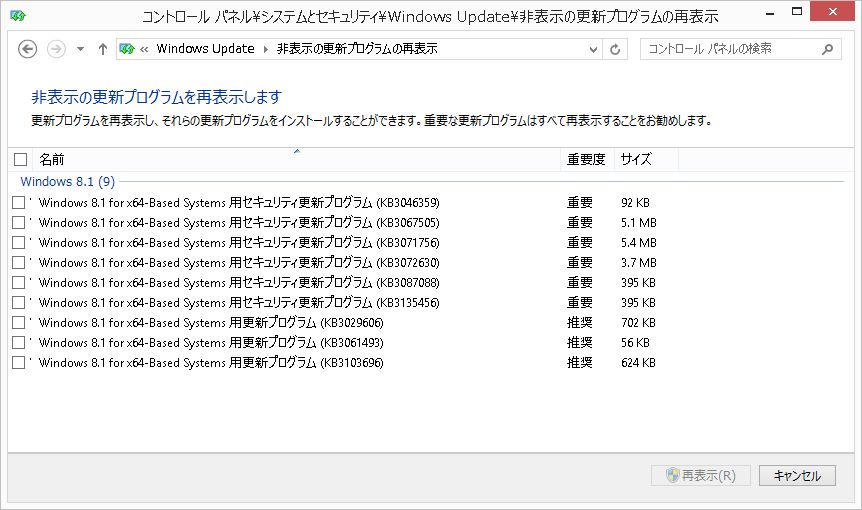
Task: Select the KB3046359 security update row text
Action: [x=239, y=202]
